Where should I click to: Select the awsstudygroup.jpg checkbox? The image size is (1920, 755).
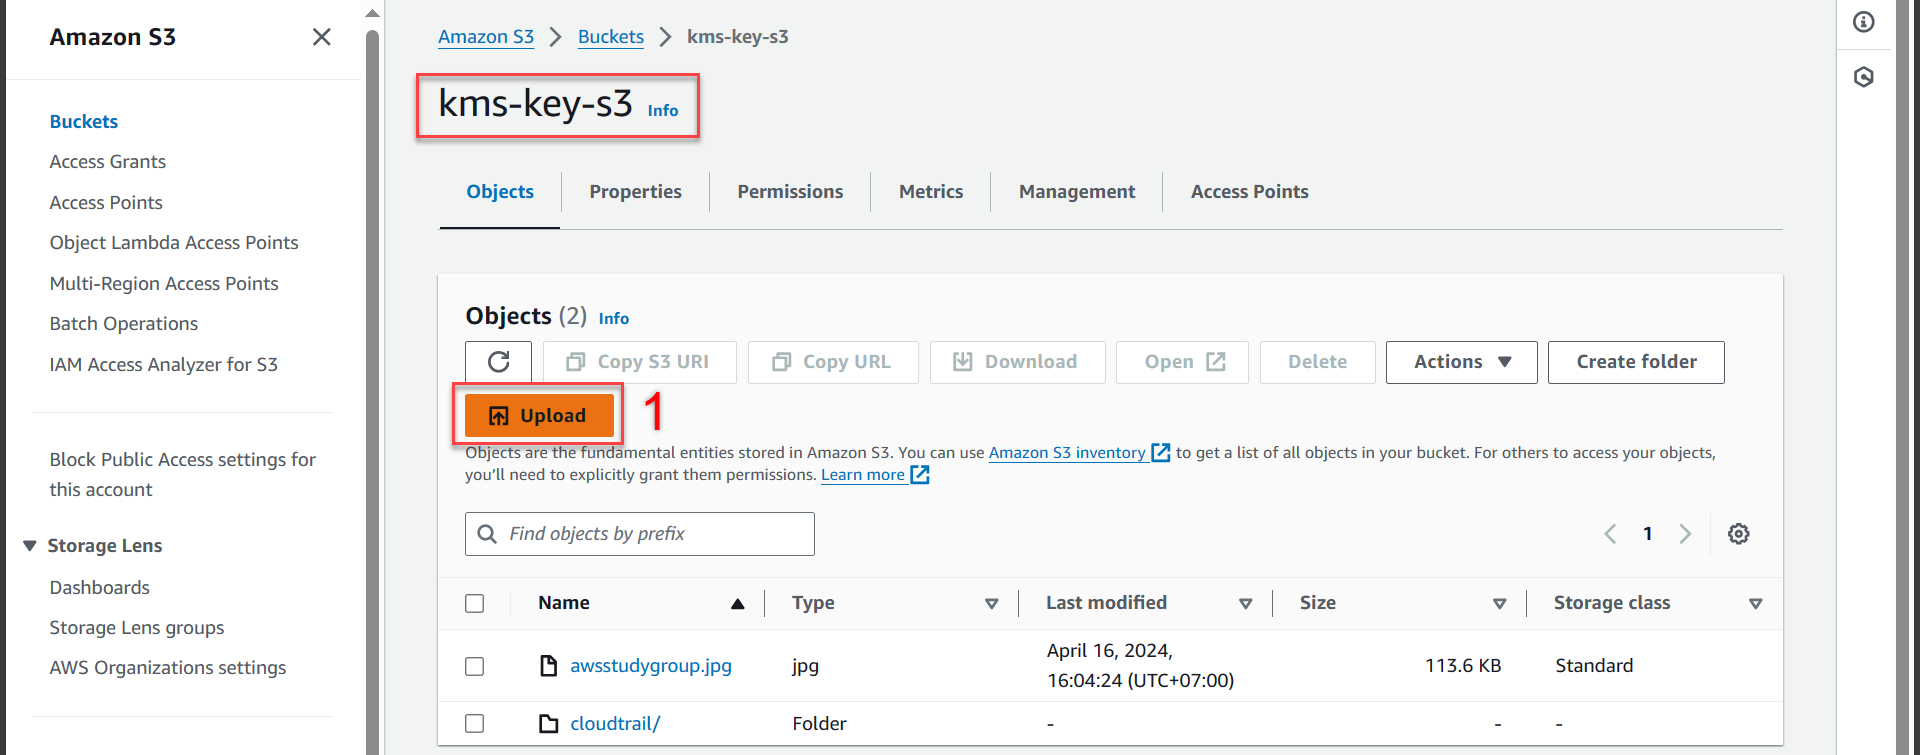pyautogui.click(x=475, y=666)
